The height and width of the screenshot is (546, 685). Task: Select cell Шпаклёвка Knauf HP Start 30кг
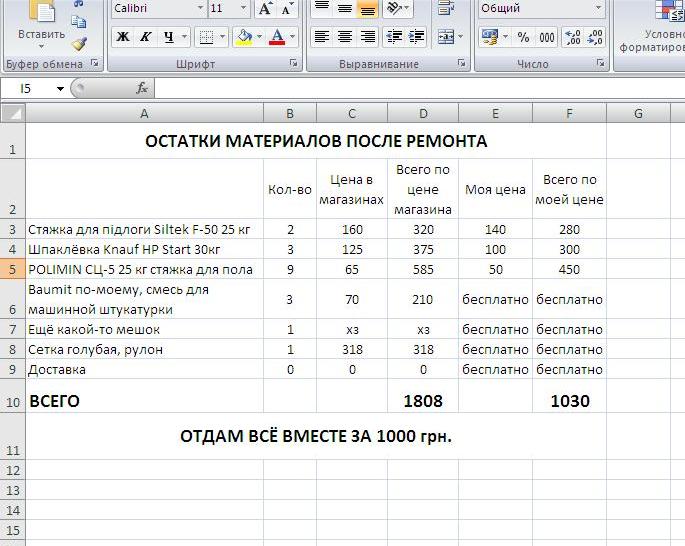[145, 249]
